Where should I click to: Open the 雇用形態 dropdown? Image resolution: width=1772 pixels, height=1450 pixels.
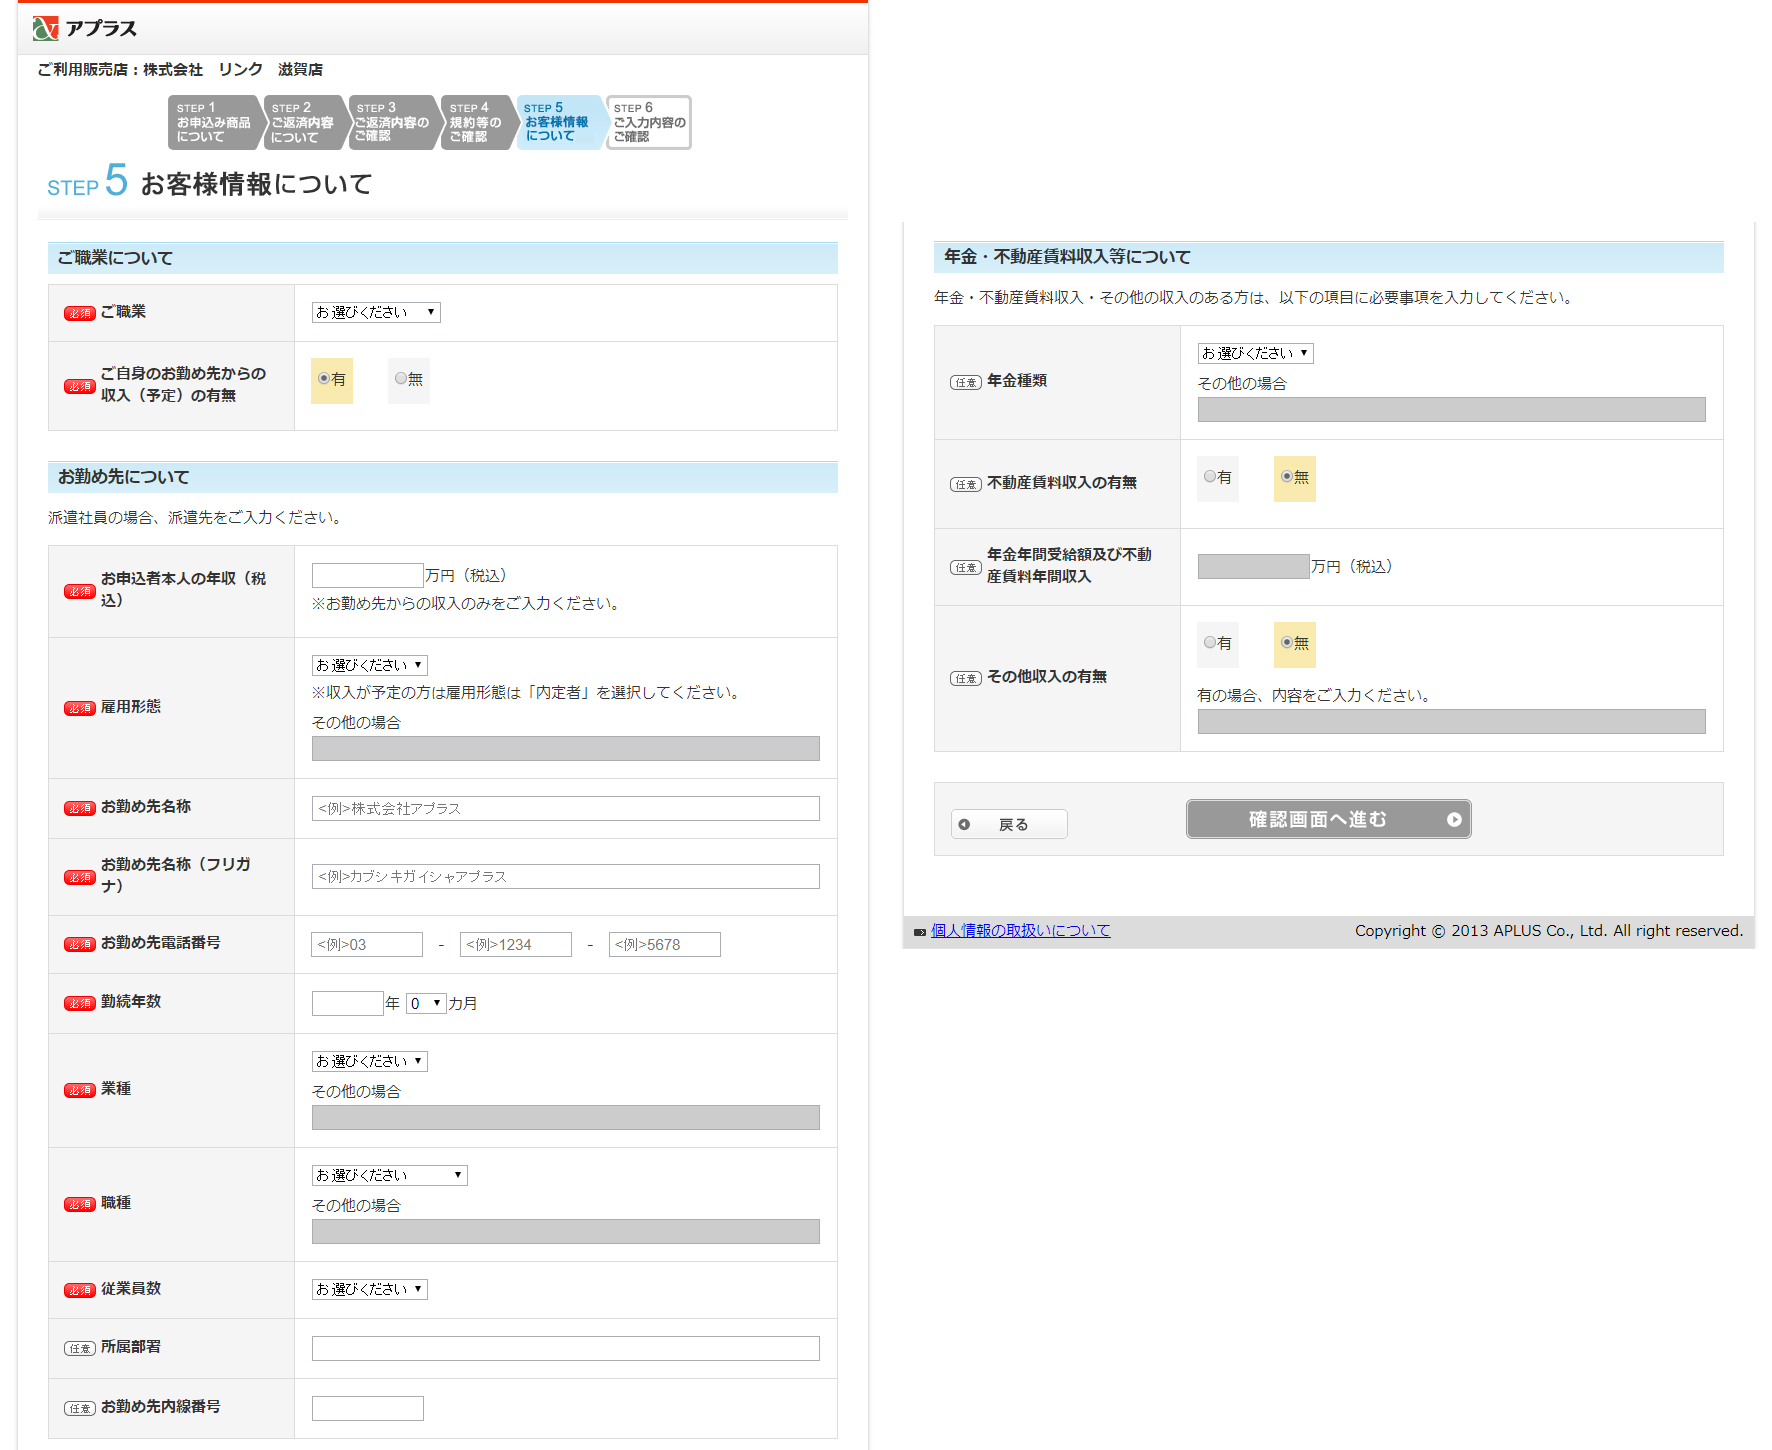click(369, 666)
